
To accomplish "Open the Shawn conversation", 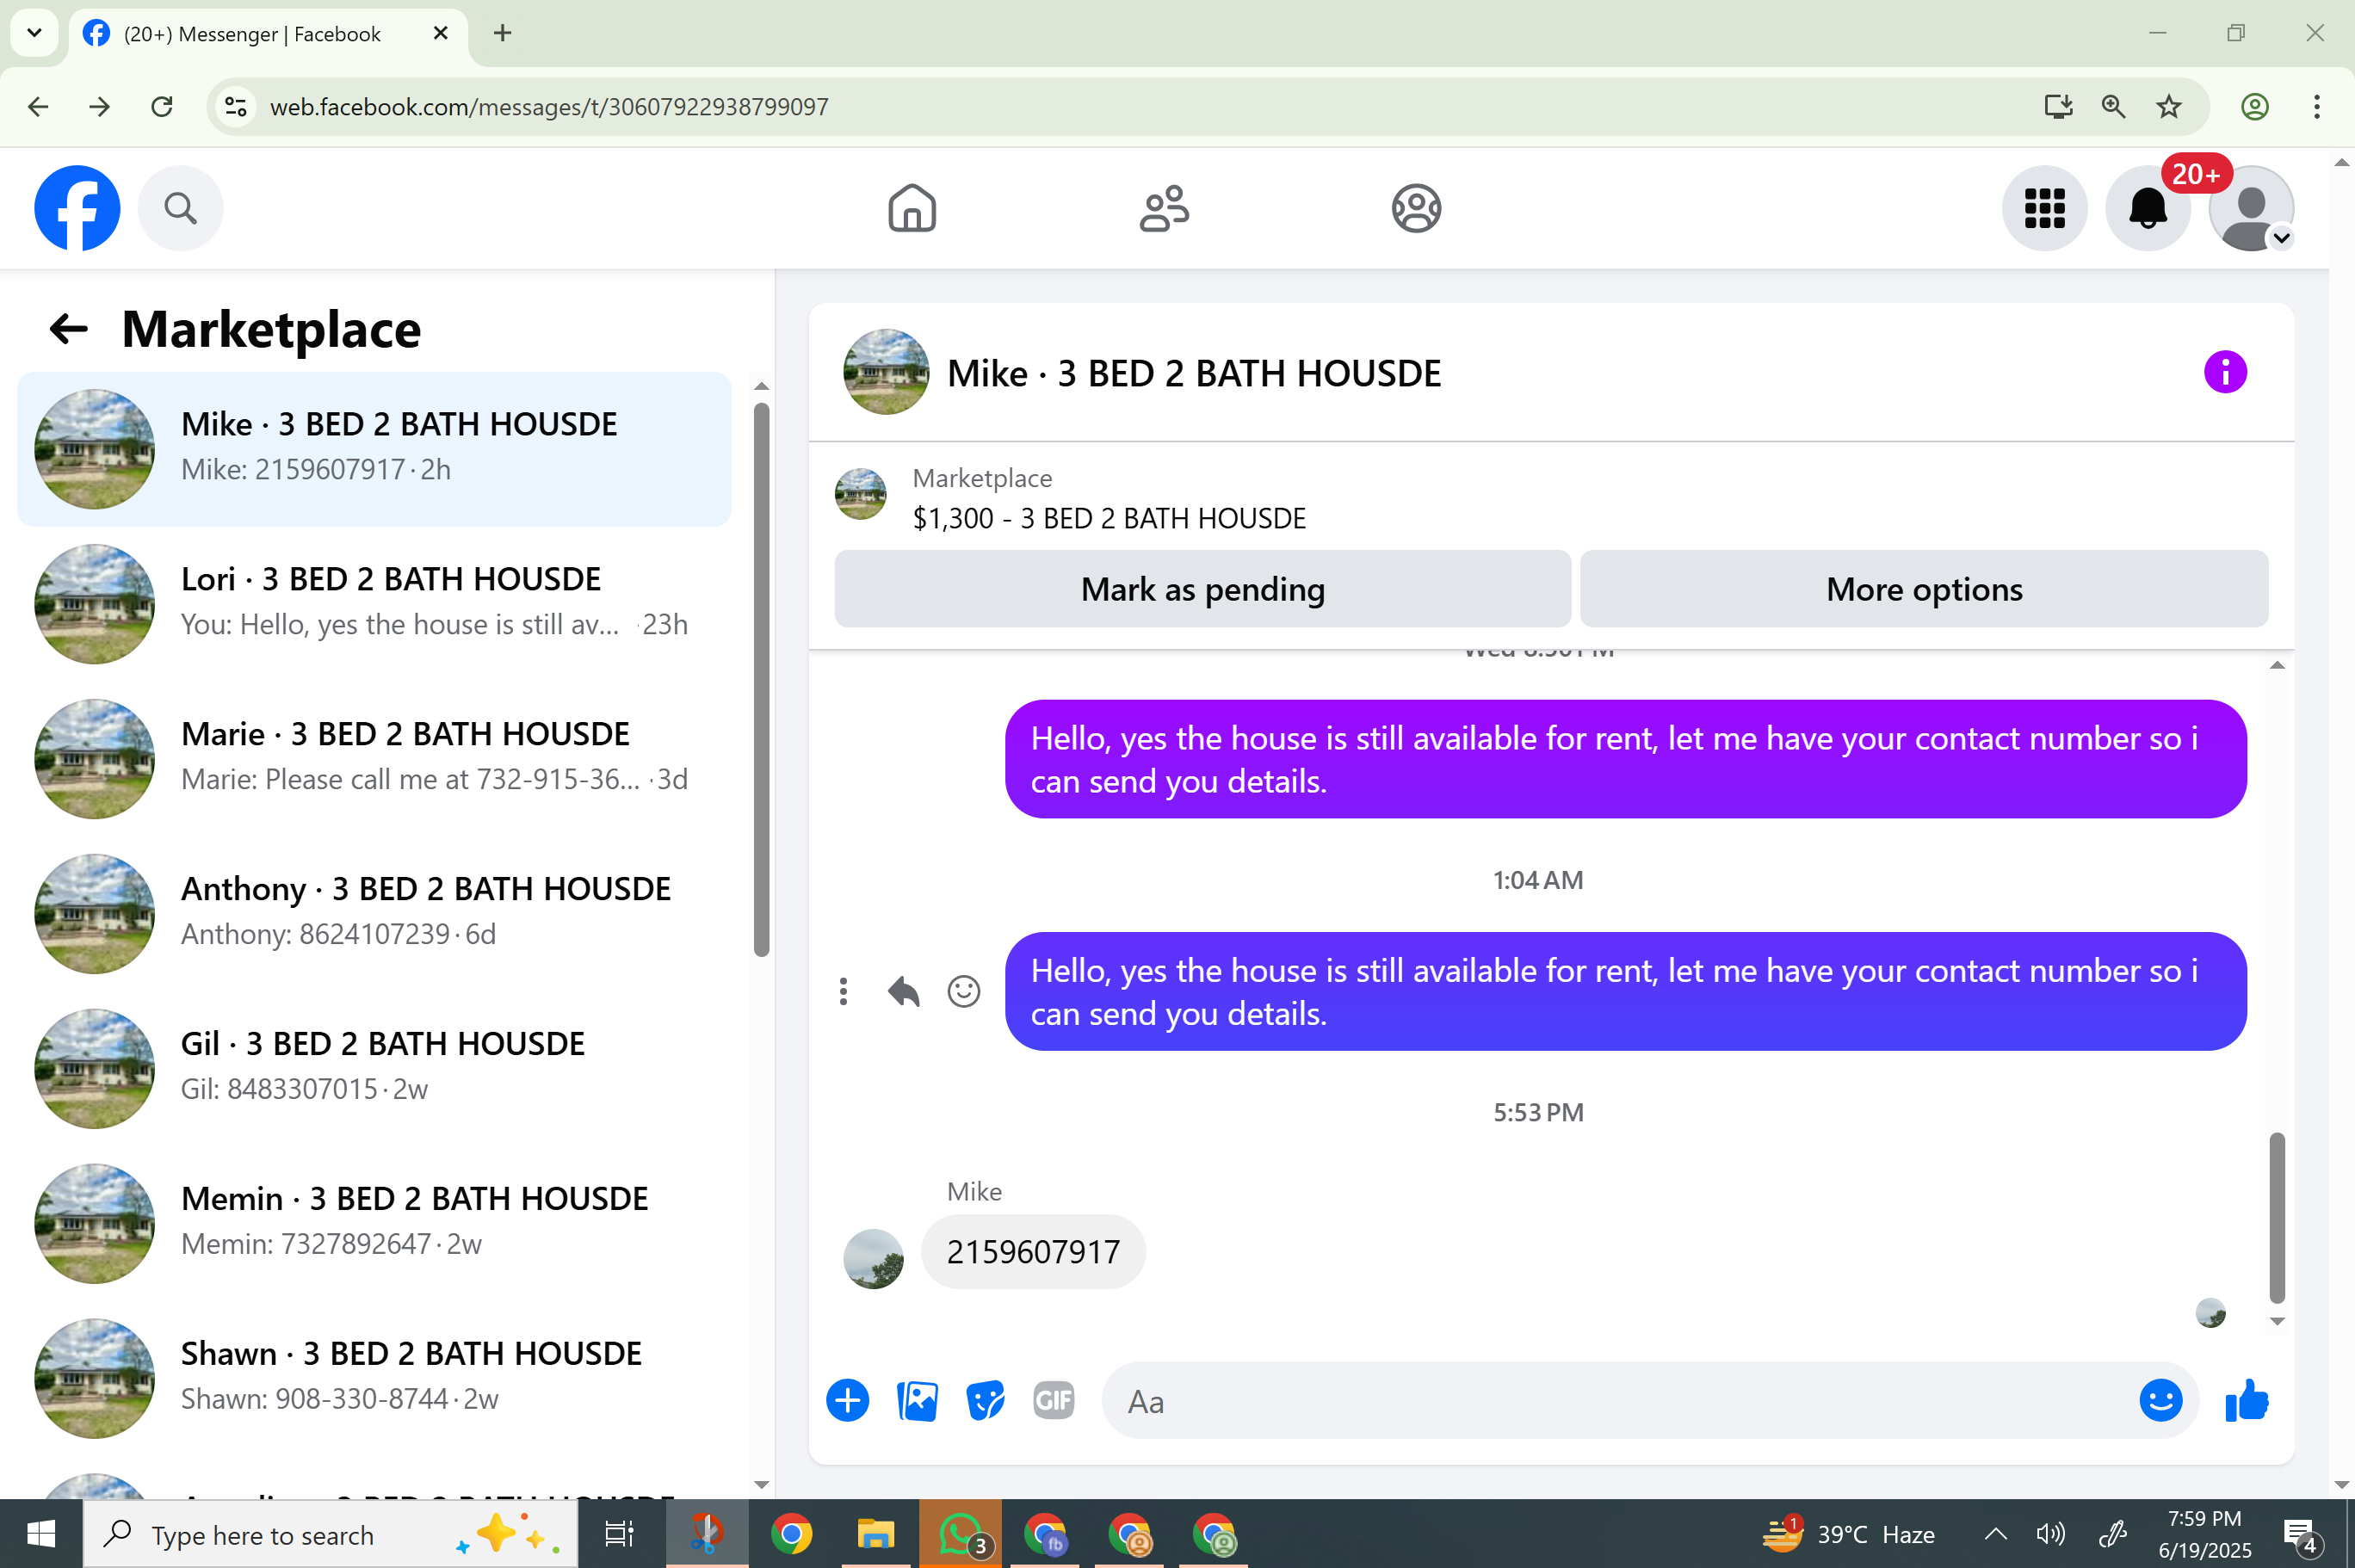I will [x=374, y=1379].
